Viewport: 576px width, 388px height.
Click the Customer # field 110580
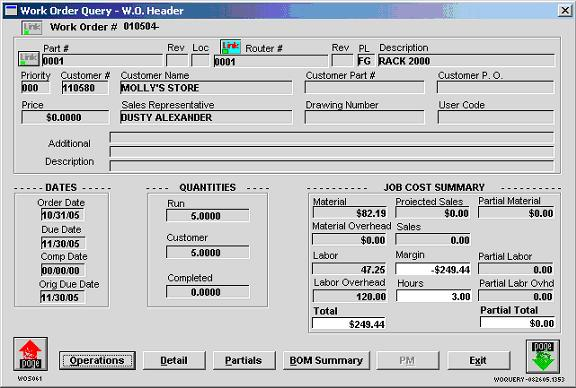click(85, 88)
